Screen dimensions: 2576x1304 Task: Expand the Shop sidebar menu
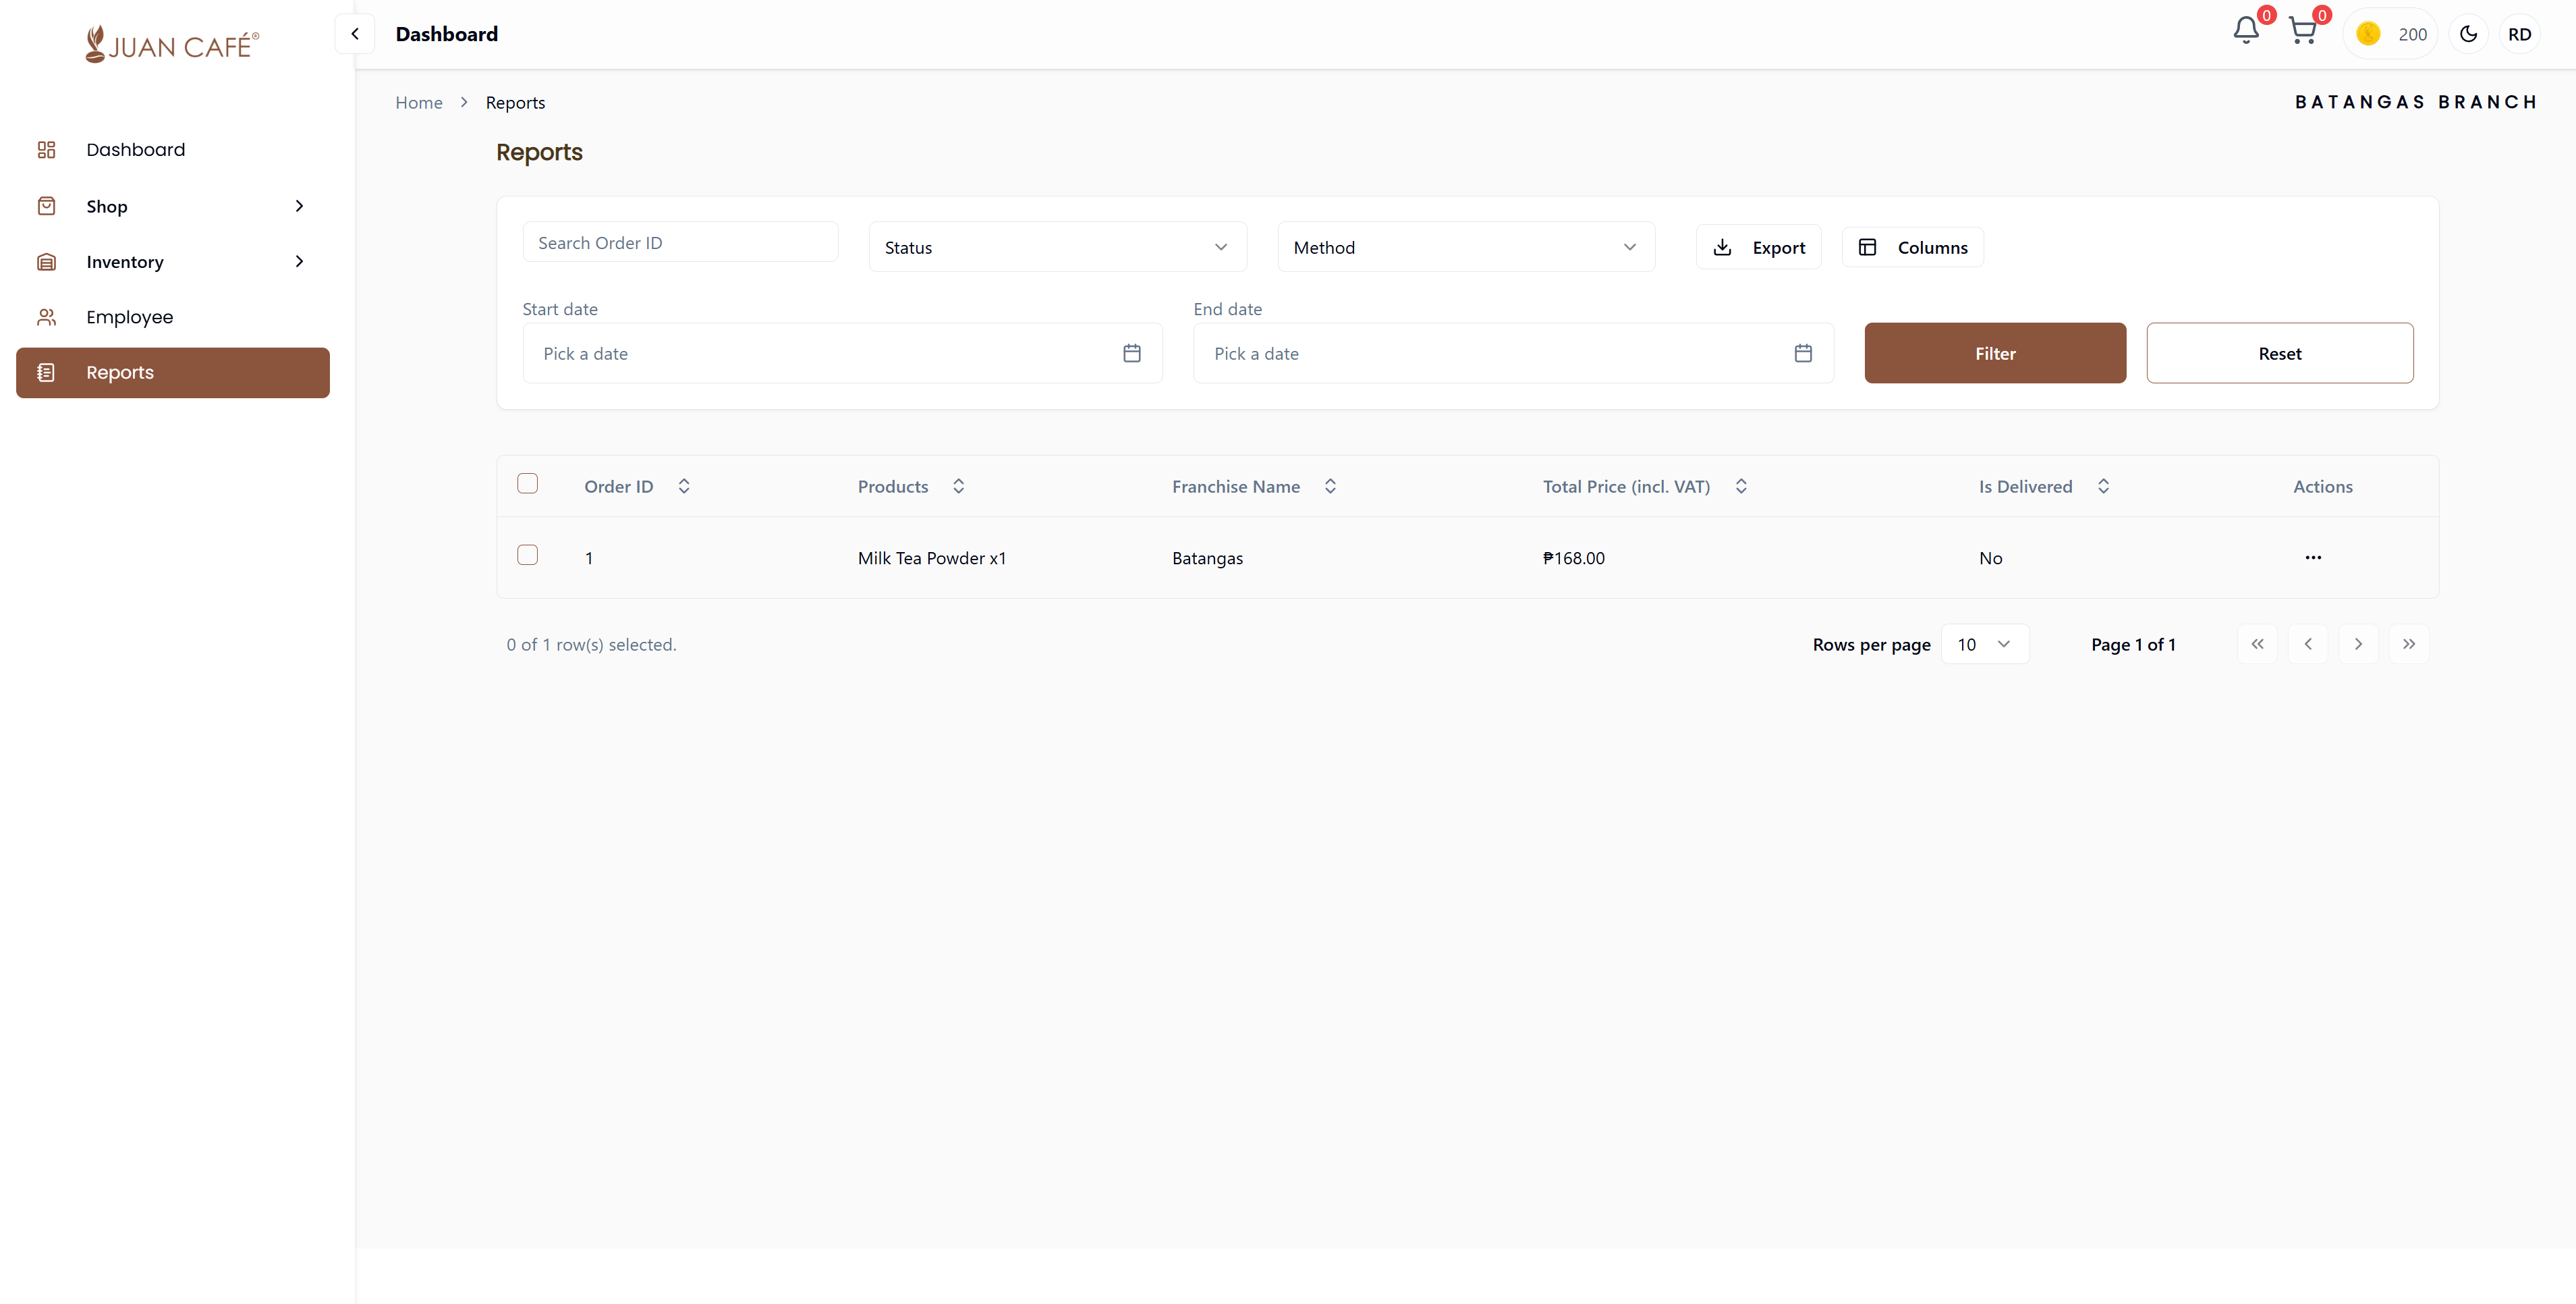click(x=172, y=206)
